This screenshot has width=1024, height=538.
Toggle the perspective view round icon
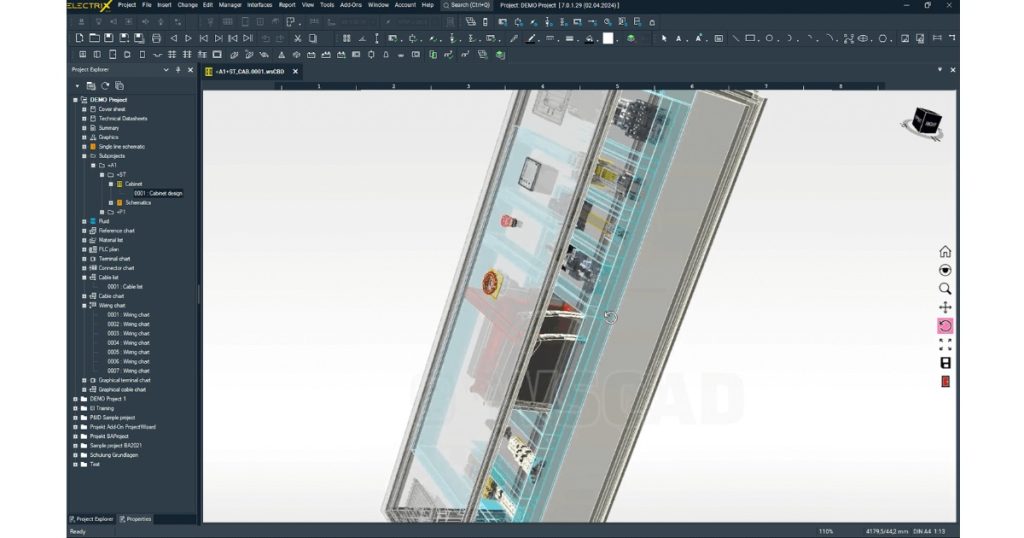click(945, 270)
